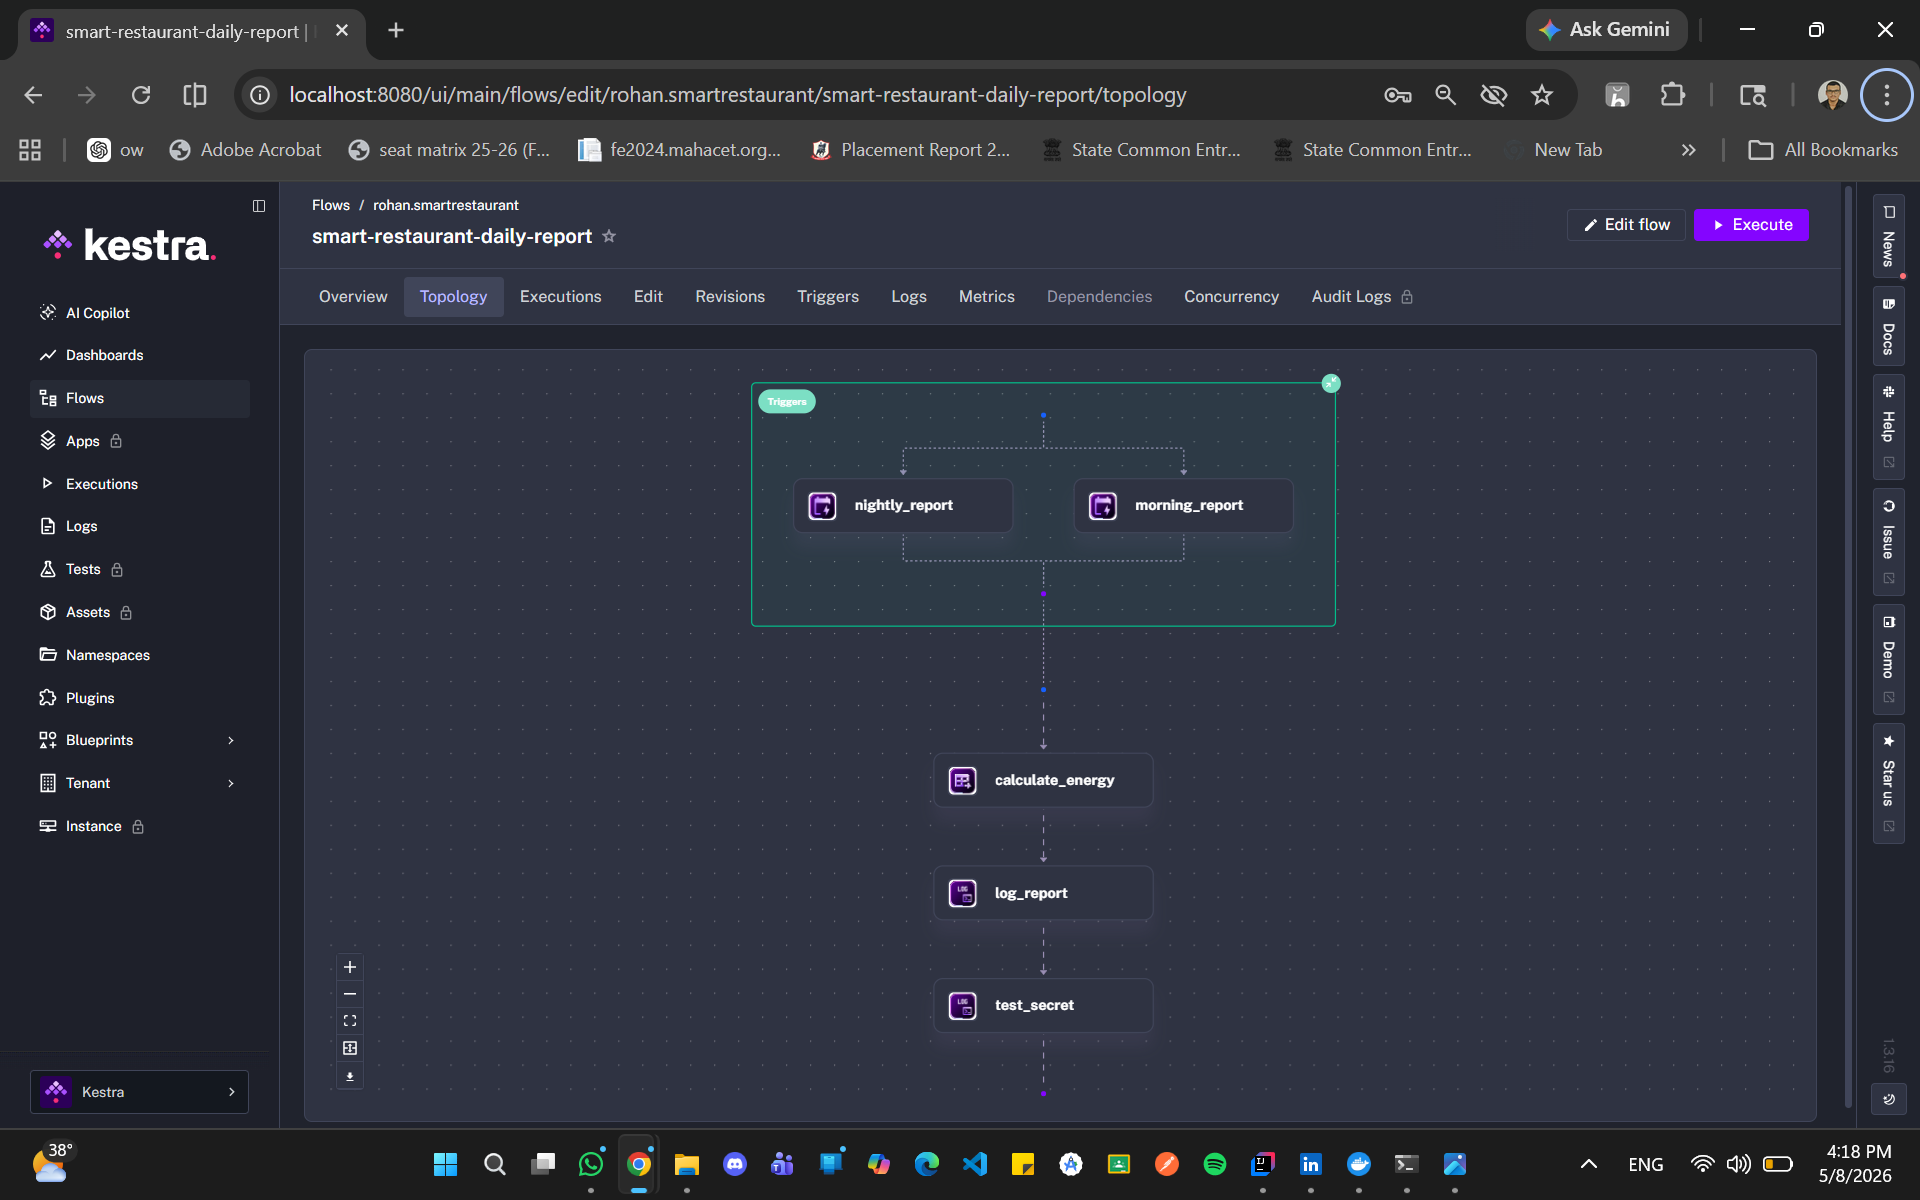Reload the current page
The image size is (1920, 1200).
click(141, 95)
